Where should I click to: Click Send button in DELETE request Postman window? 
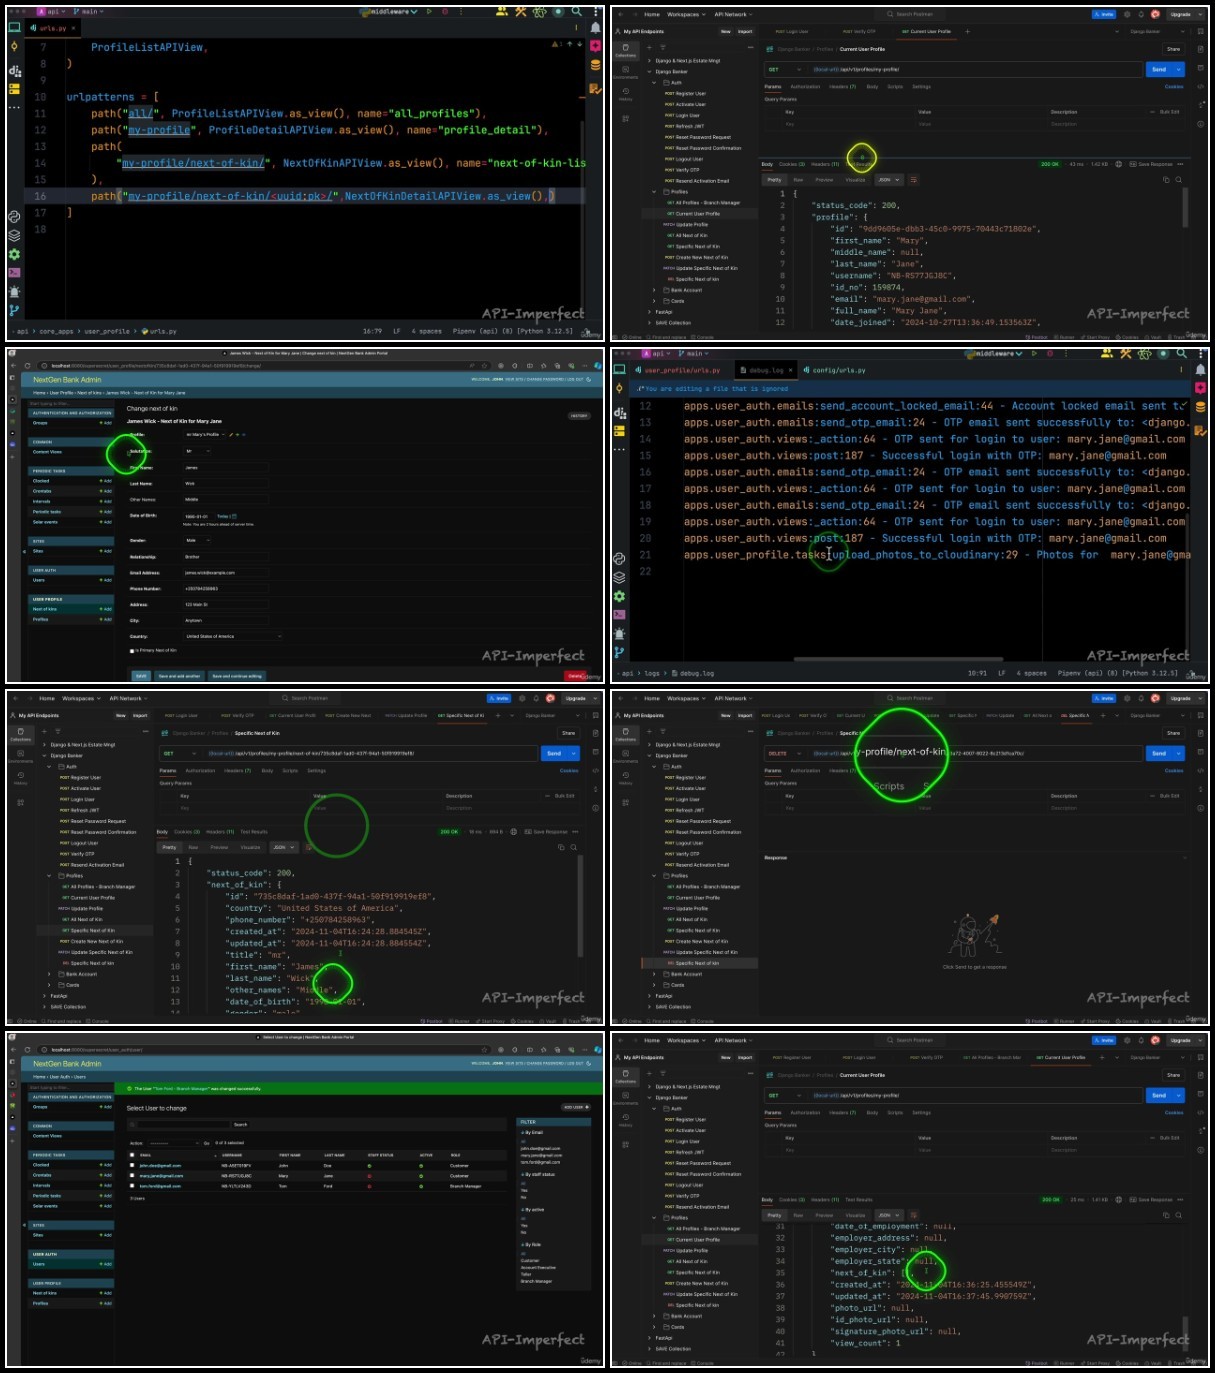tap(1159, 753)
